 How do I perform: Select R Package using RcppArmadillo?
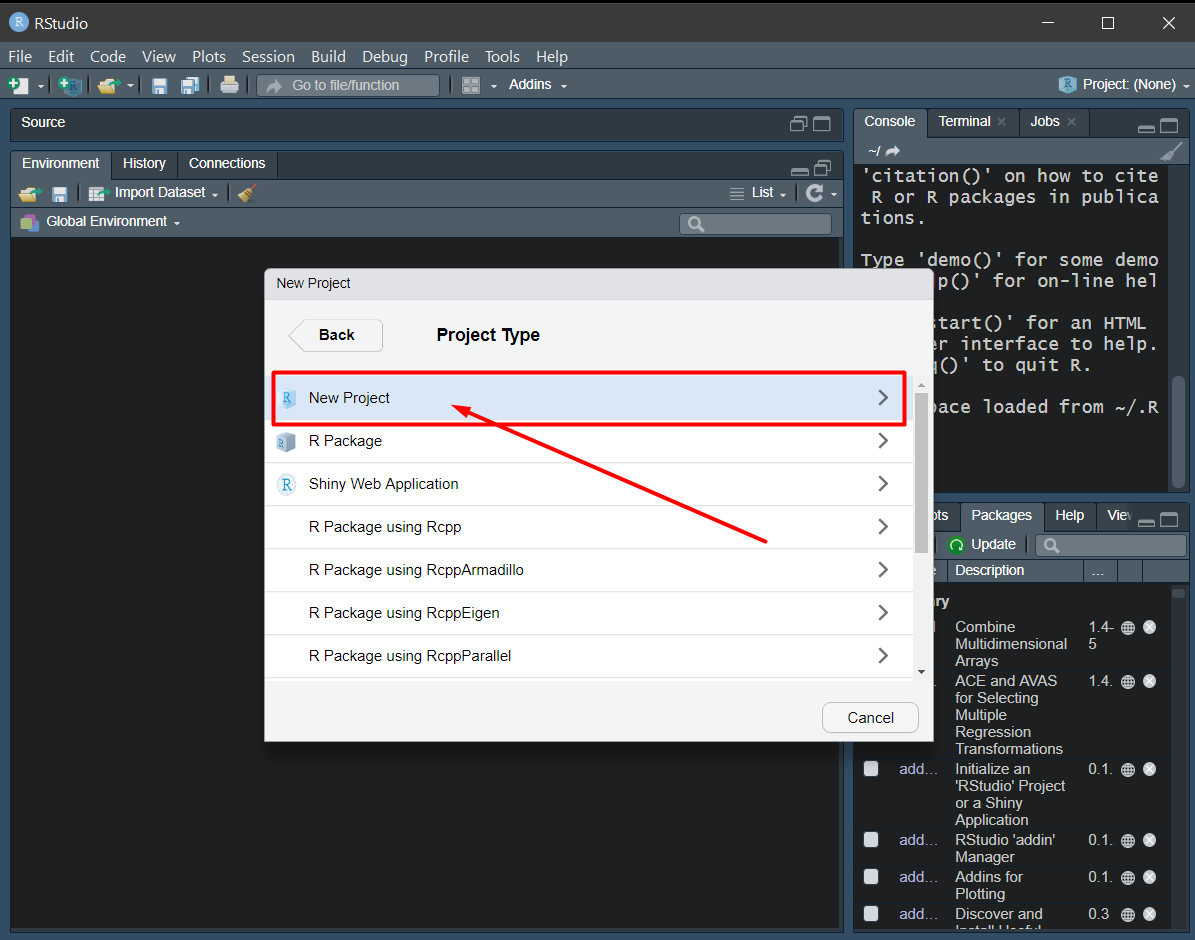(x=588, y=570)
